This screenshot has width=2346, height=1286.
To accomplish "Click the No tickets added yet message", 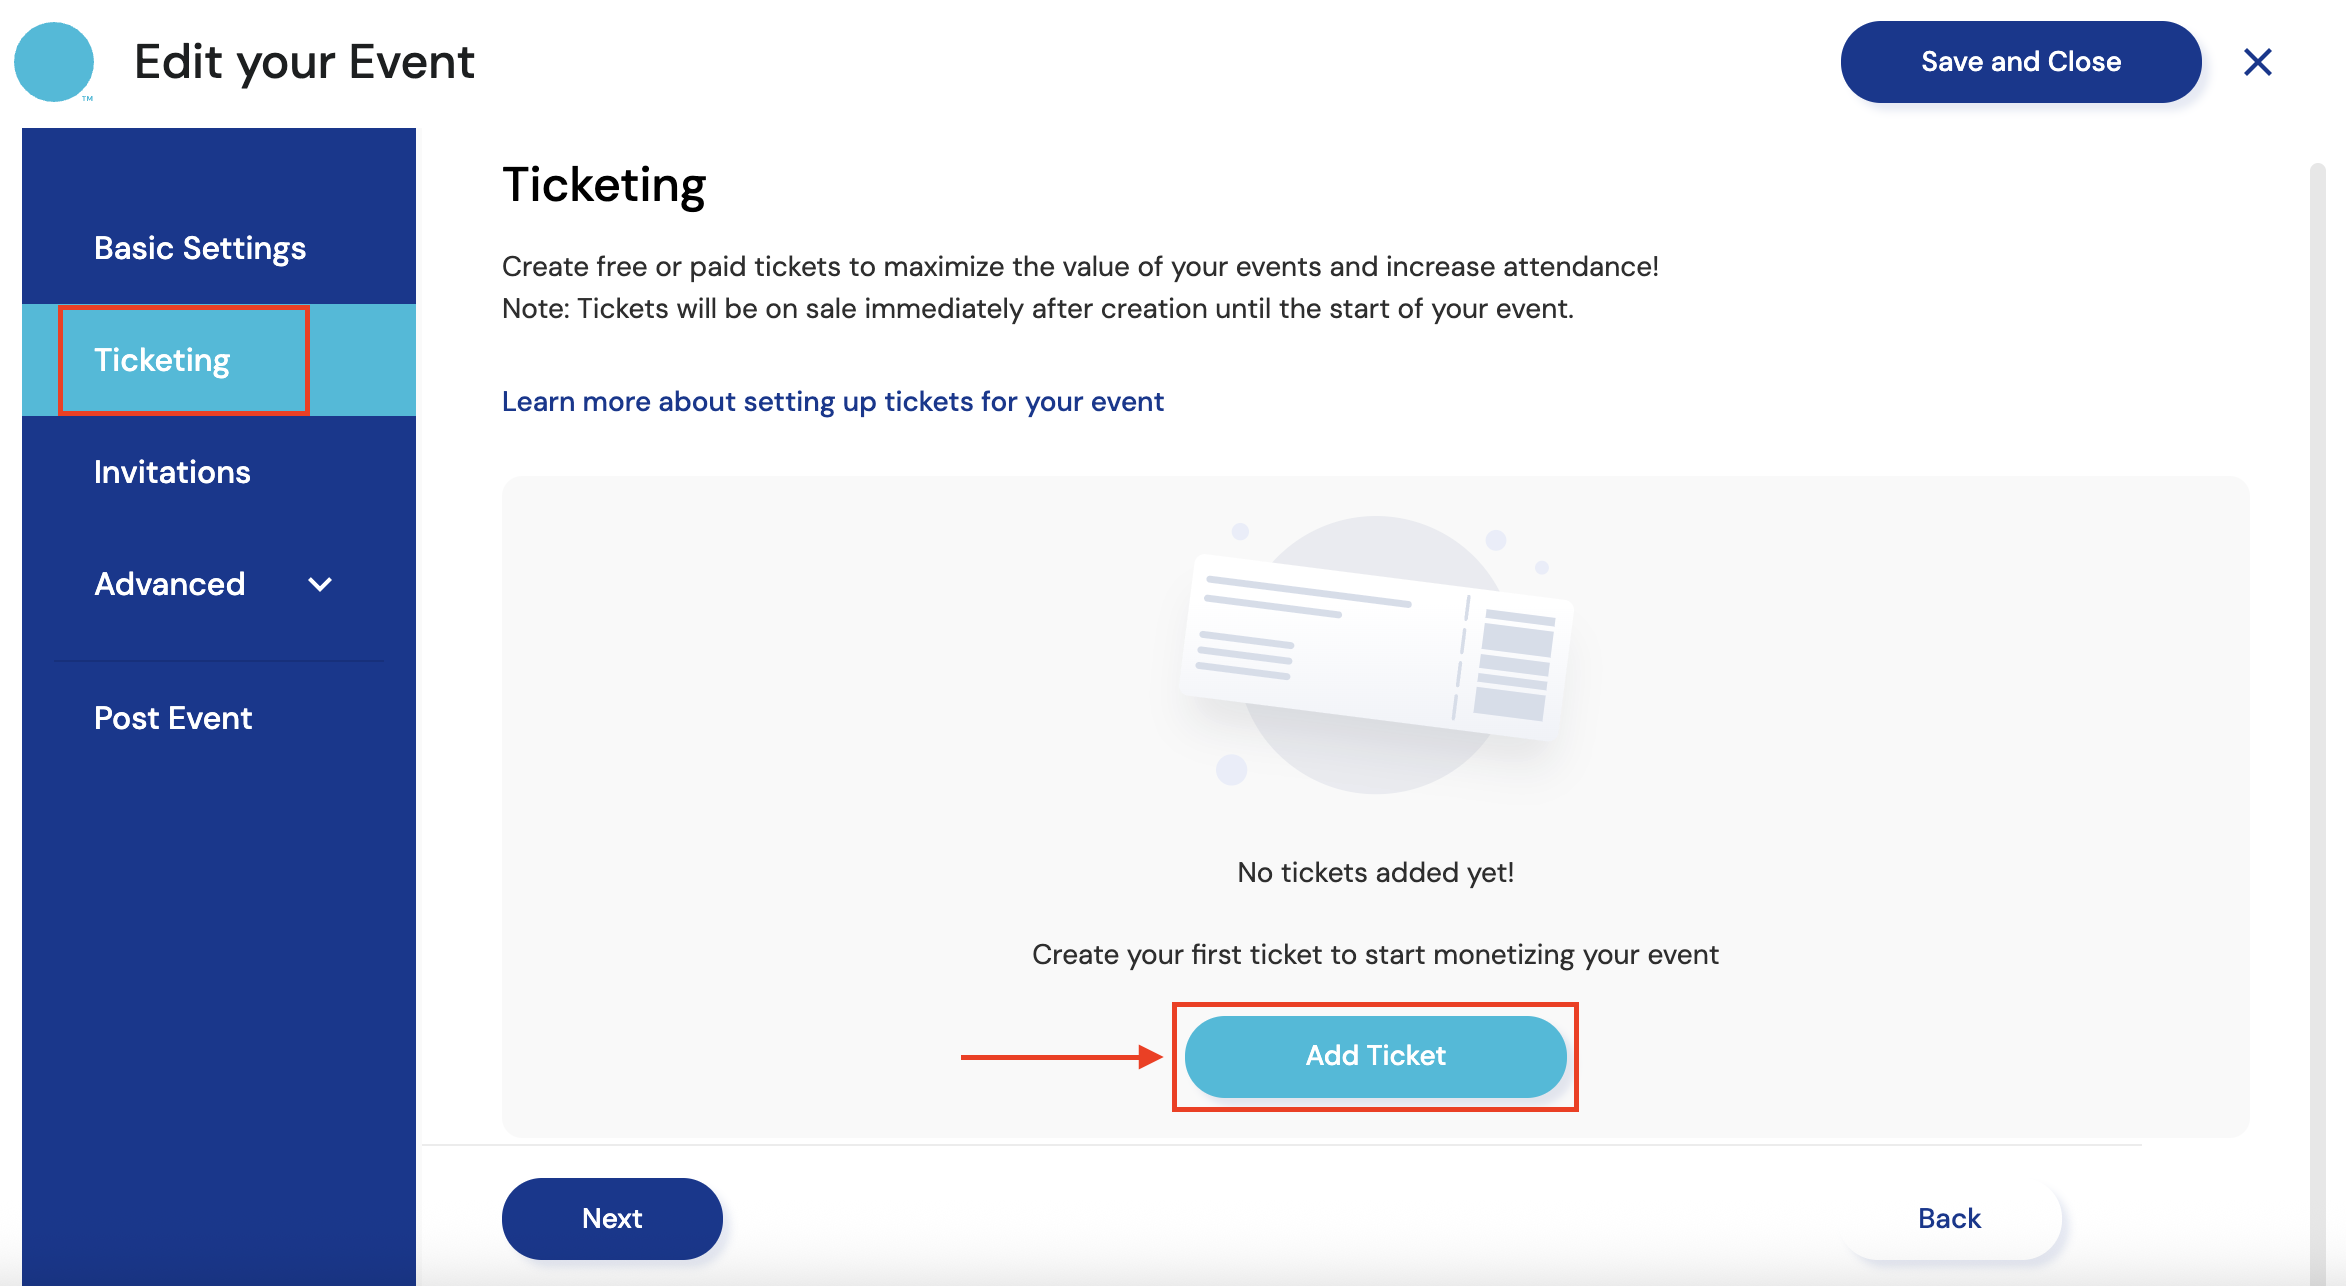I will click(x=1375, y=872).
